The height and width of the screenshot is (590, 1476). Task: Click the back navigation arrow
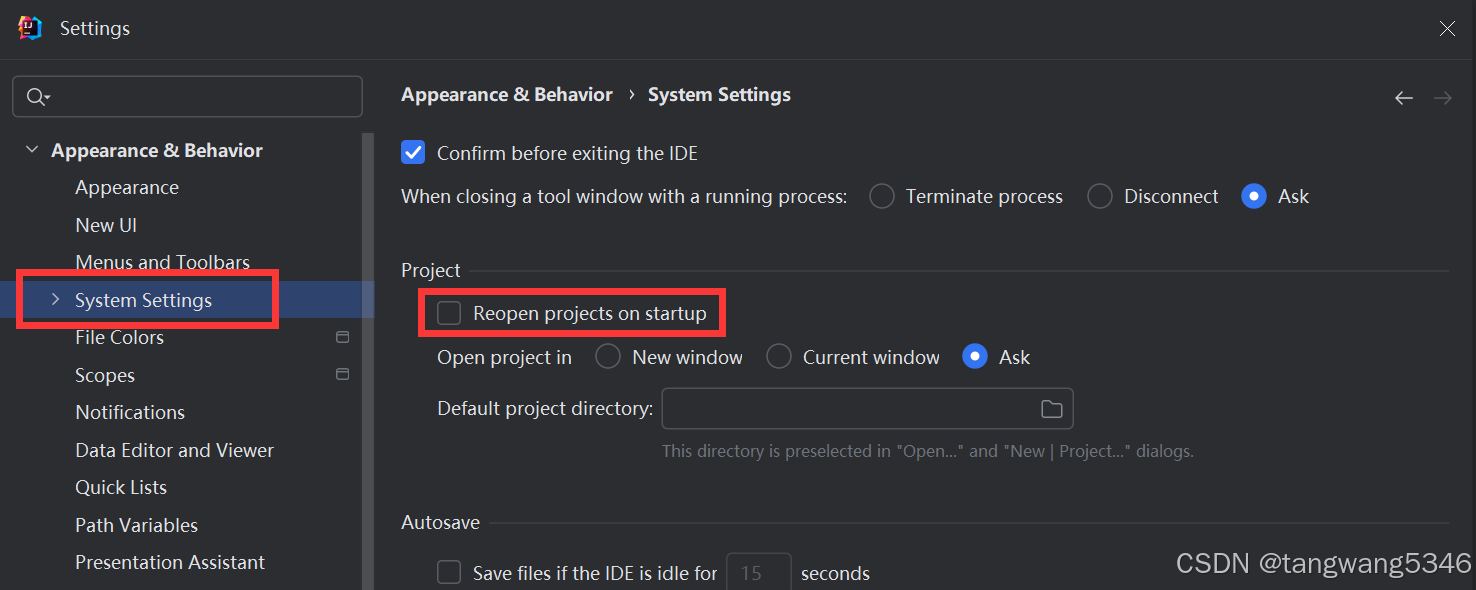coord(1404,98)
